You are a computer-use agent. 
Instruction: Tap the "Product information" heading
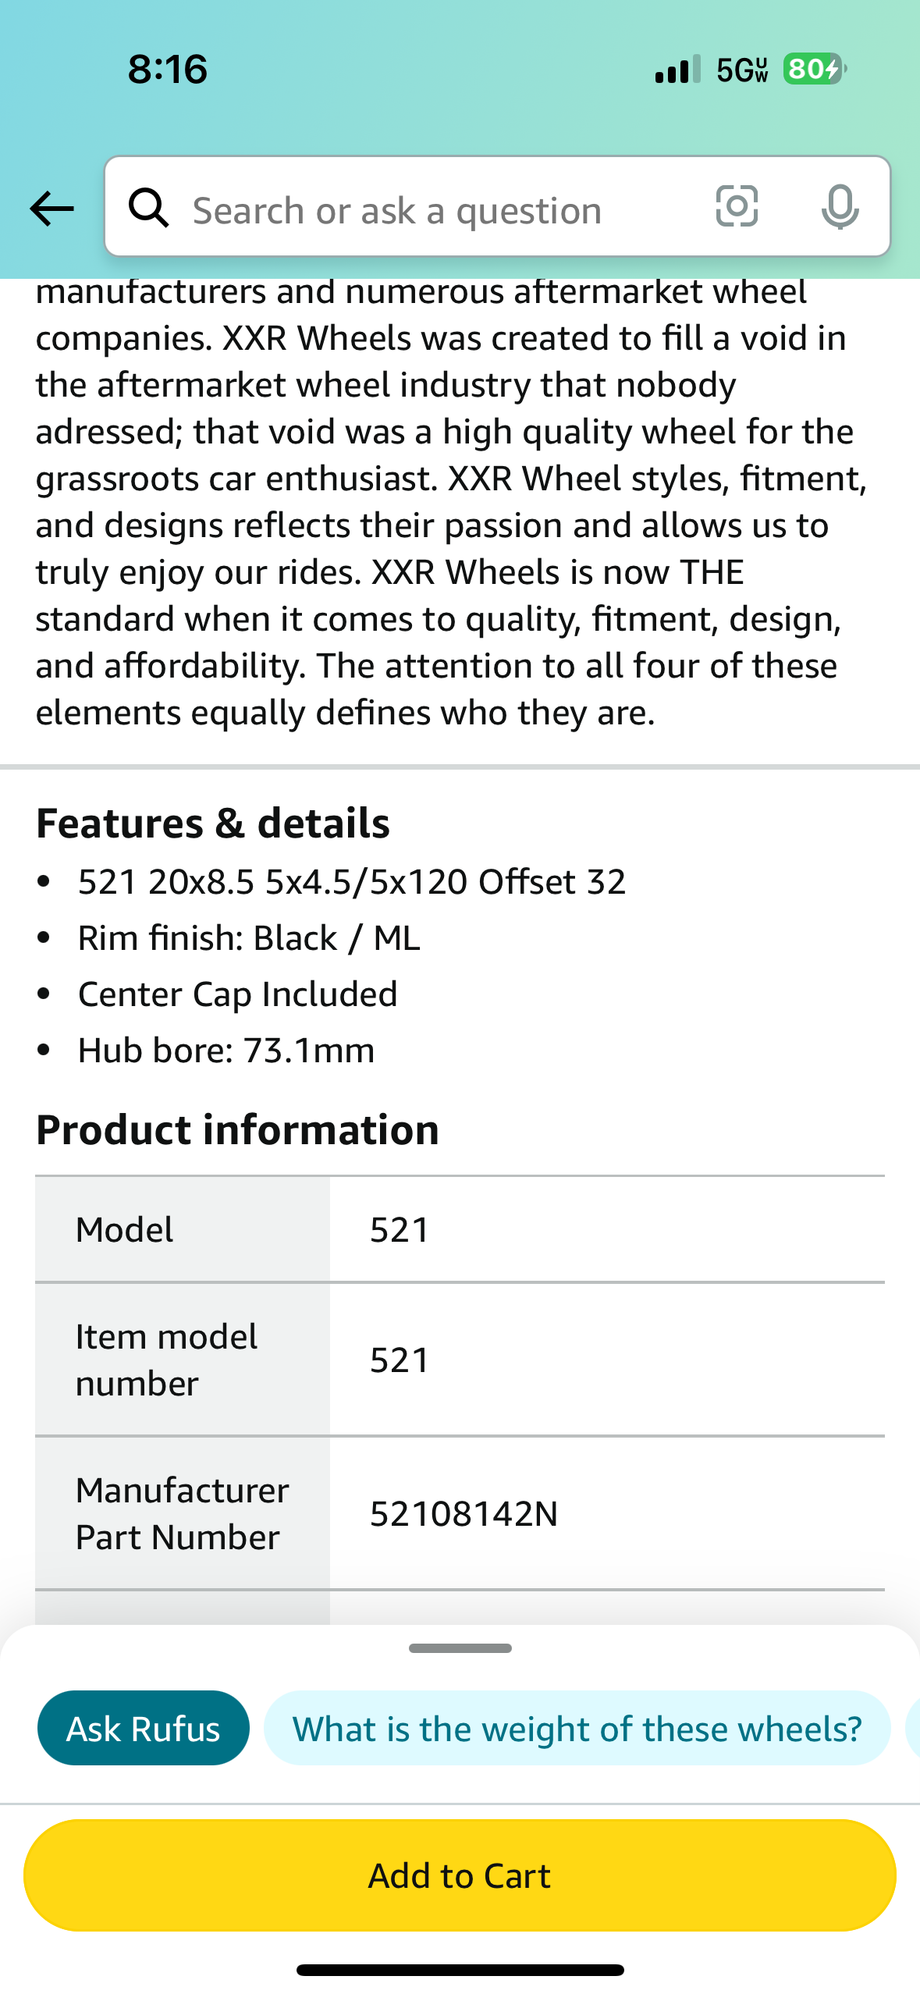click(238, 1130)
